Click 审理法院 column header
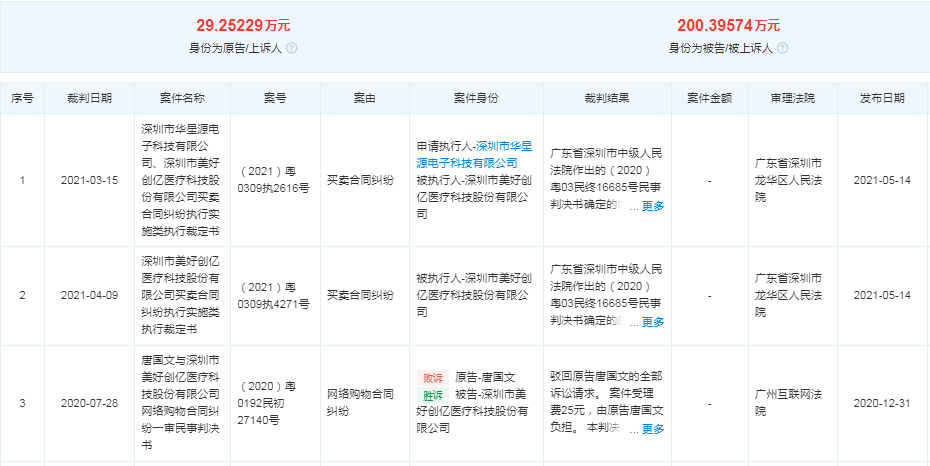The image size is (930, 466). 793,98
